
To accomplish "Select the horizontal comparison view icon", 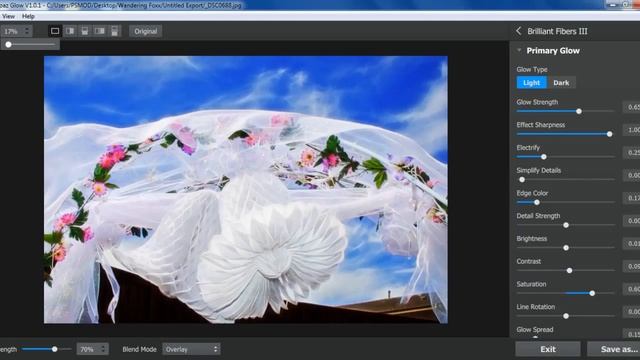I will coord(115,31).
